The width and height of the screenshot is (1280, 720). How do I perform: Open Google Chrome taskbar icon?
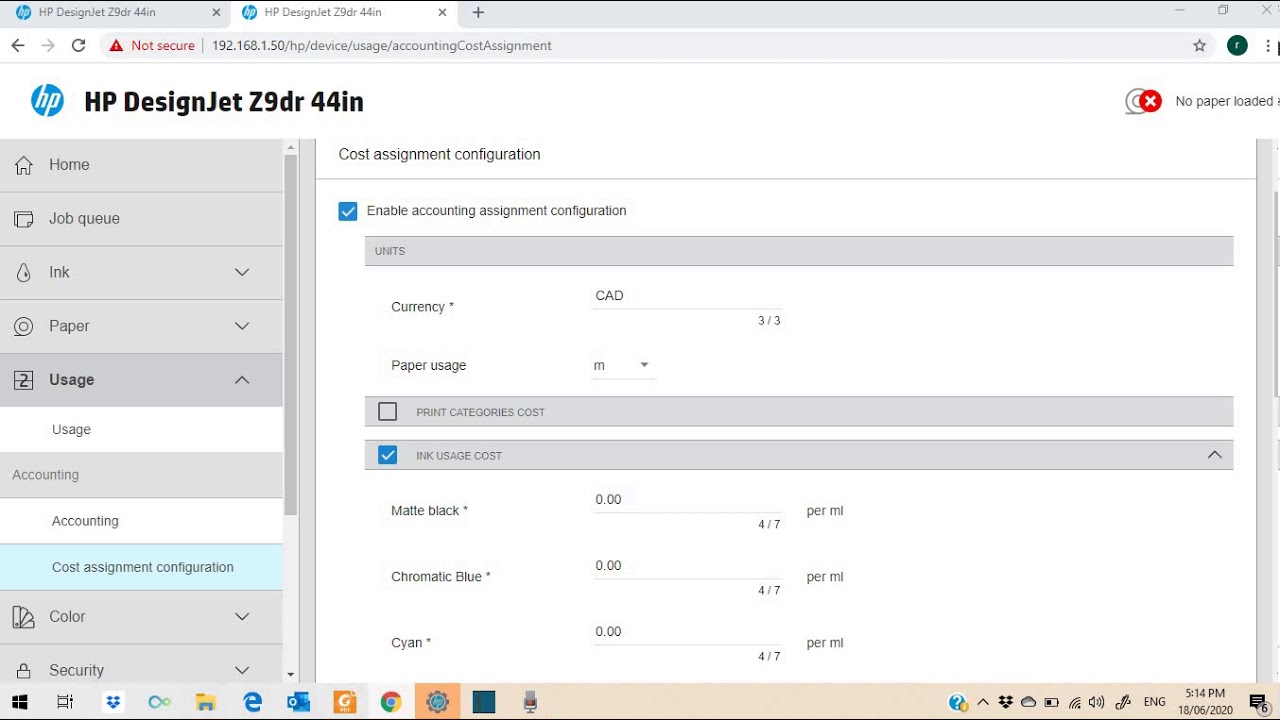(x=391, y=702)
